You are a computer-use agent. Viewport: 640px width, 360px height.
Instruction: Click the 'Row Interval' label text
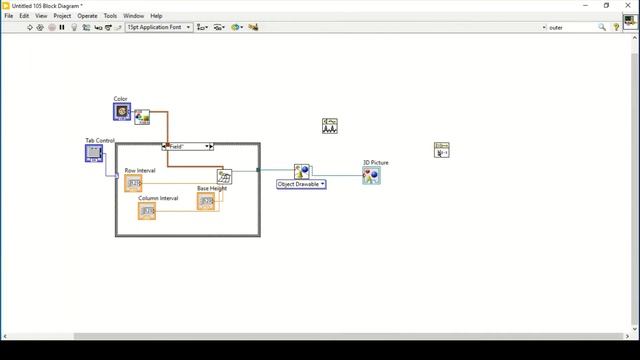140,171
